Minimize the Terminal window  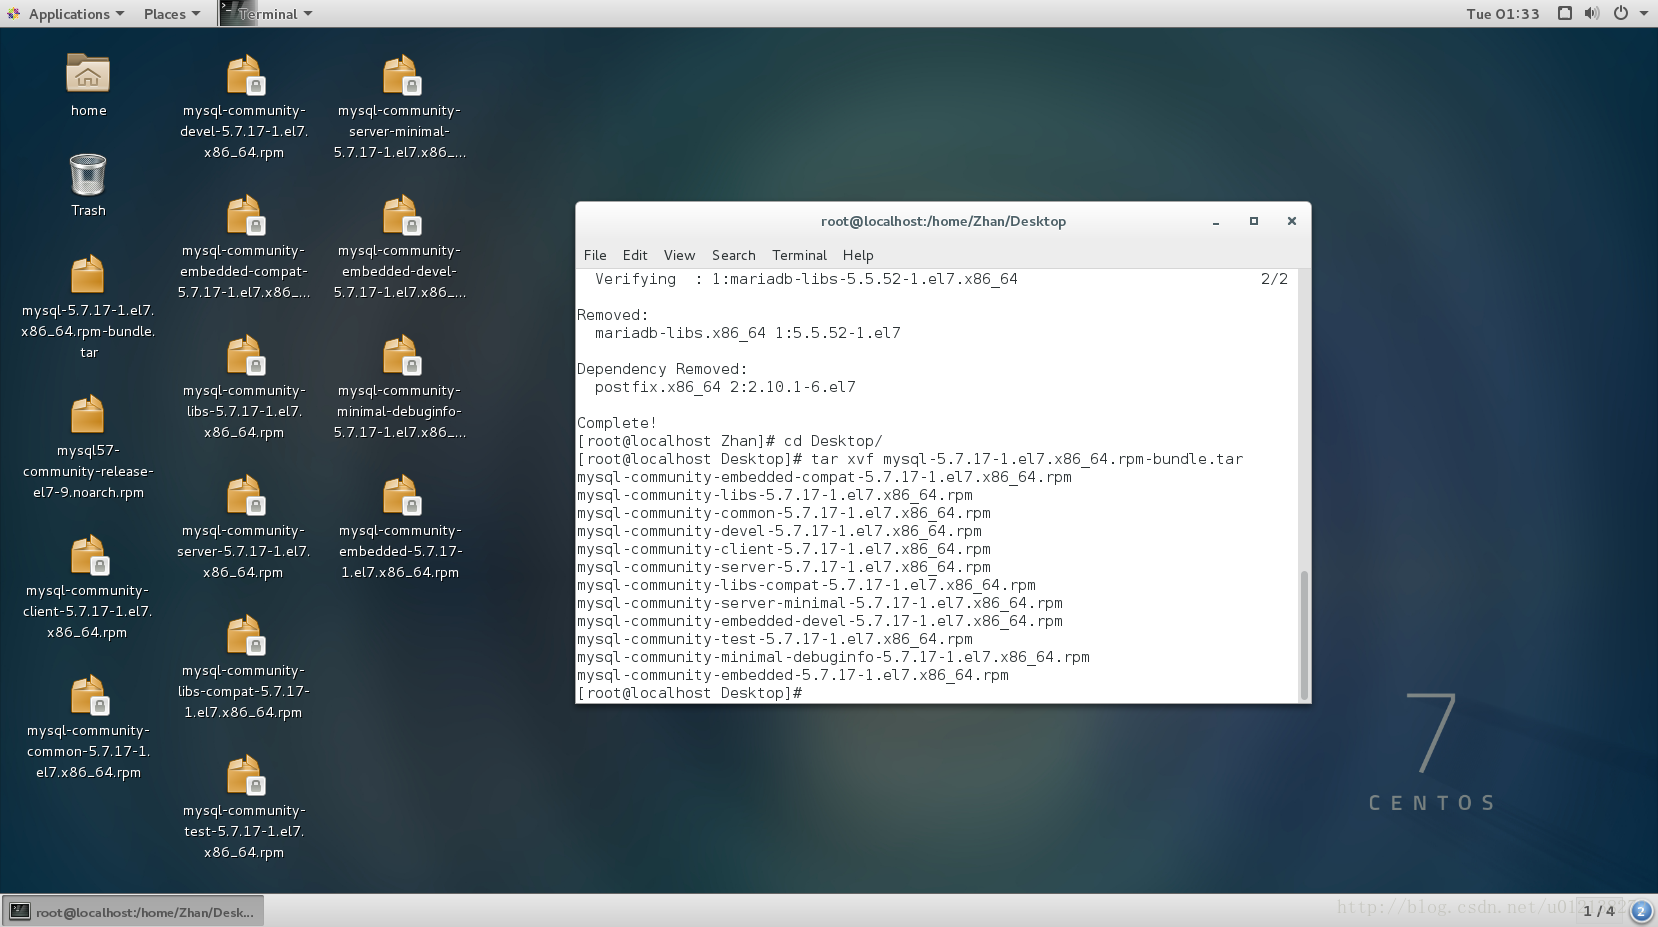coord(1216,221)
